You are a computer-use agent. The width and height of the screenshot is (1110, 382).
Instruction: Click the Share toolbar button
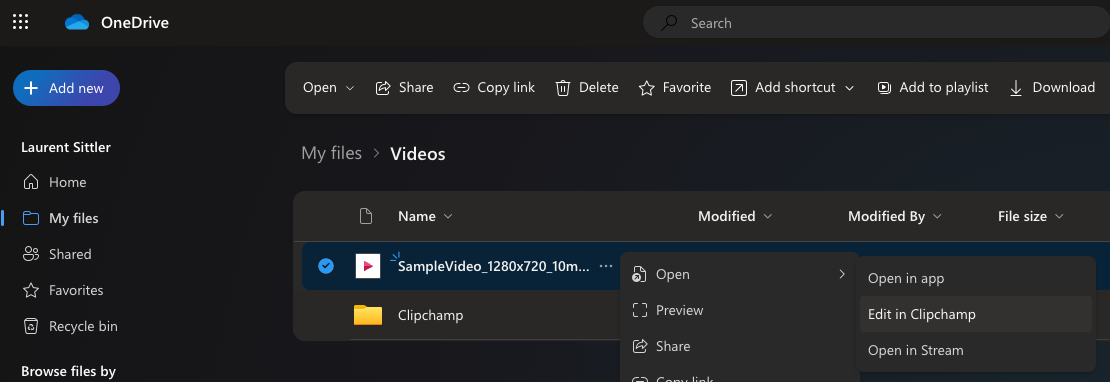pyautogui.click(x=404, y=87)
